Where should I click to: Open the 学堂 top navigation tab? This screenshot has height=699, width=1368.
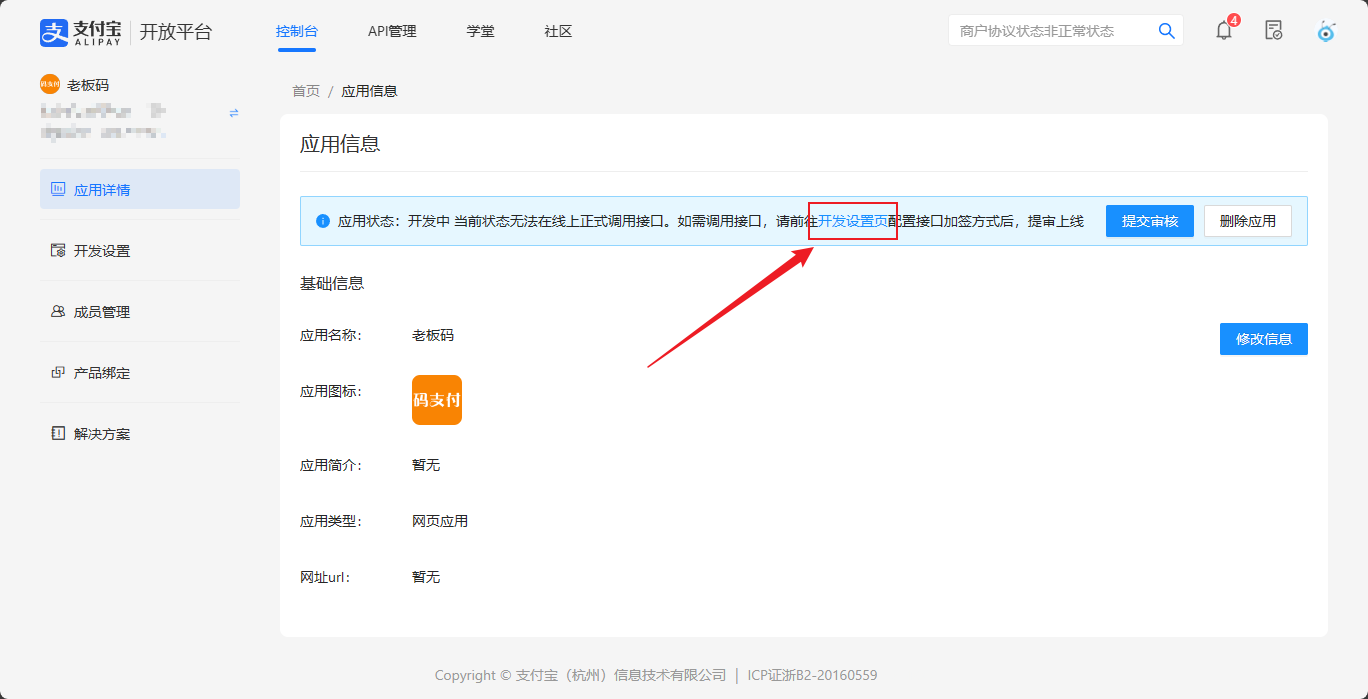(x=480, y=31)
